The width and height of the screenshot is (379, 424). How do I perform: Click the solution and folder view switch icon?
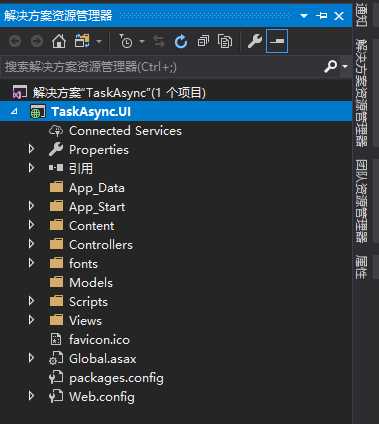click(x=82, y=41)
